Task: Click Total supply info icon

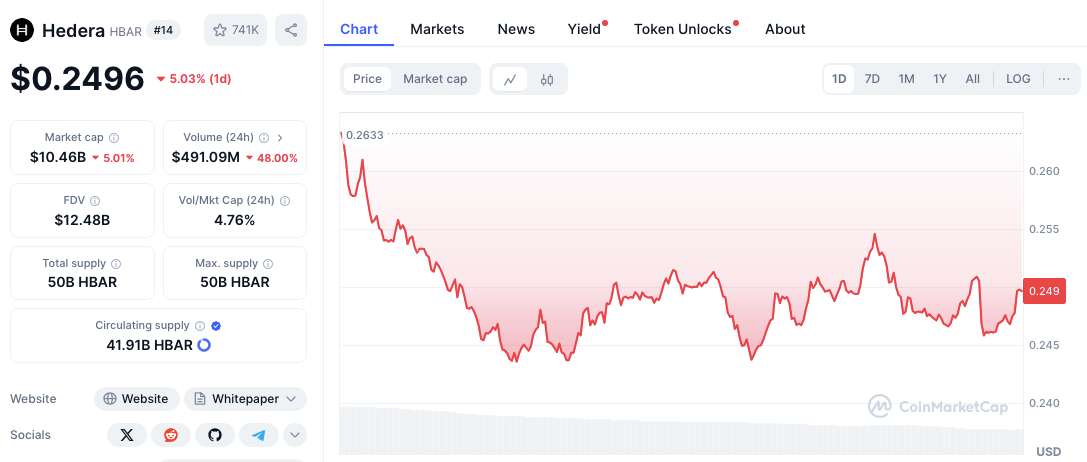Action: 116,264
